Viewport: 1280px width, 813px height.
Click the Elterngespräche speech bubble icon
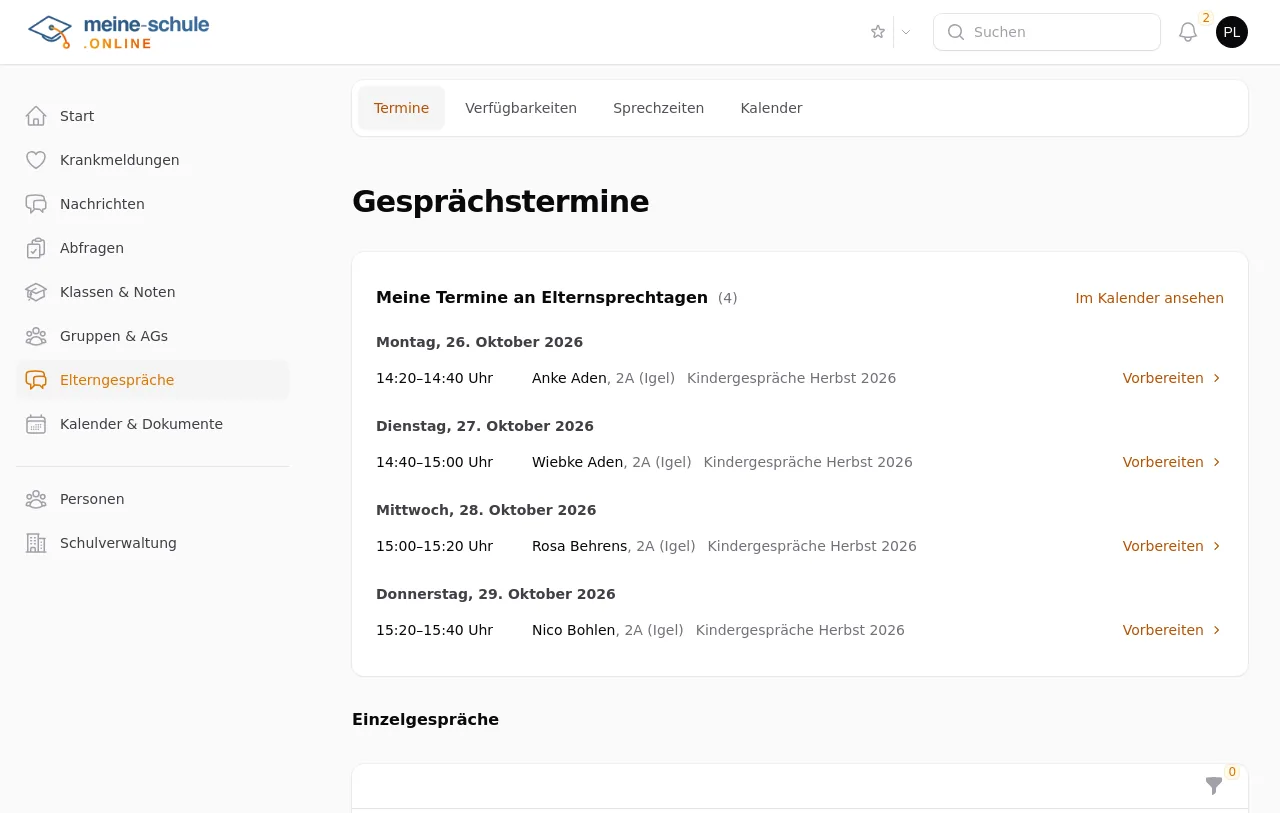coord(36,380)
